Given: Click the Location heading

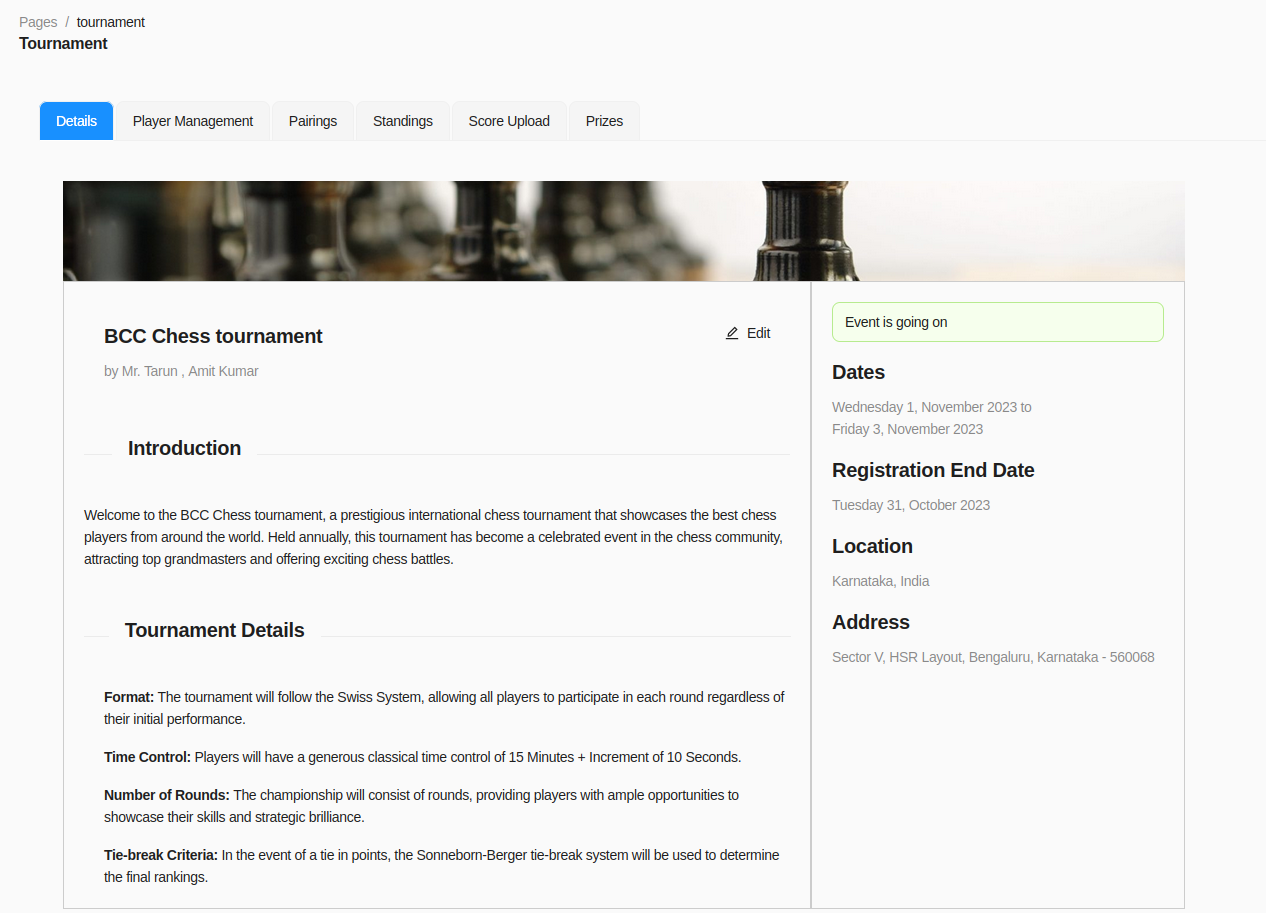Looking at the screenshot, I should pos(872,546).
